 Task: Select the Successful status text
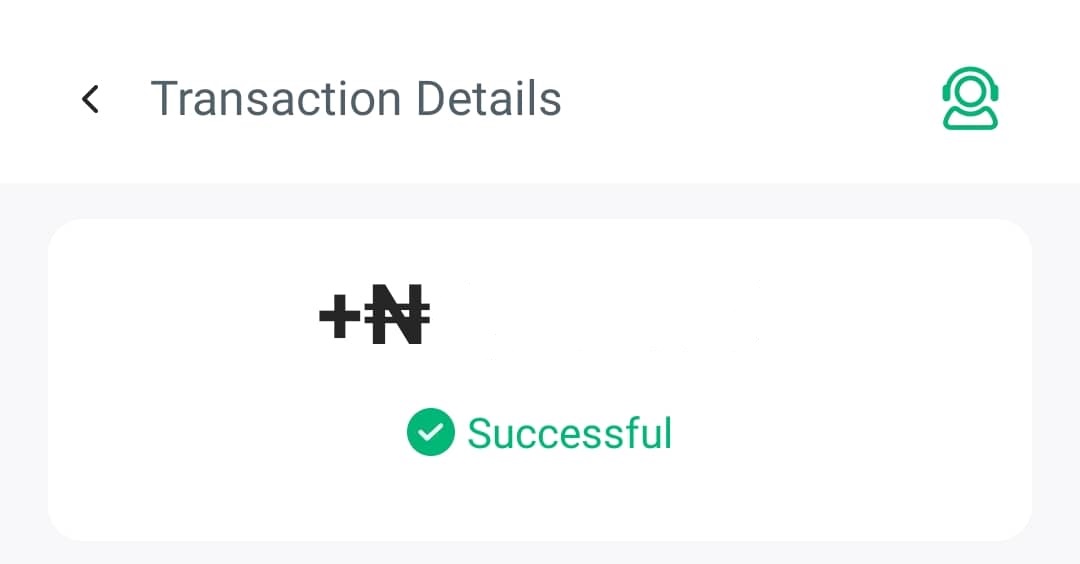[569, 433]
